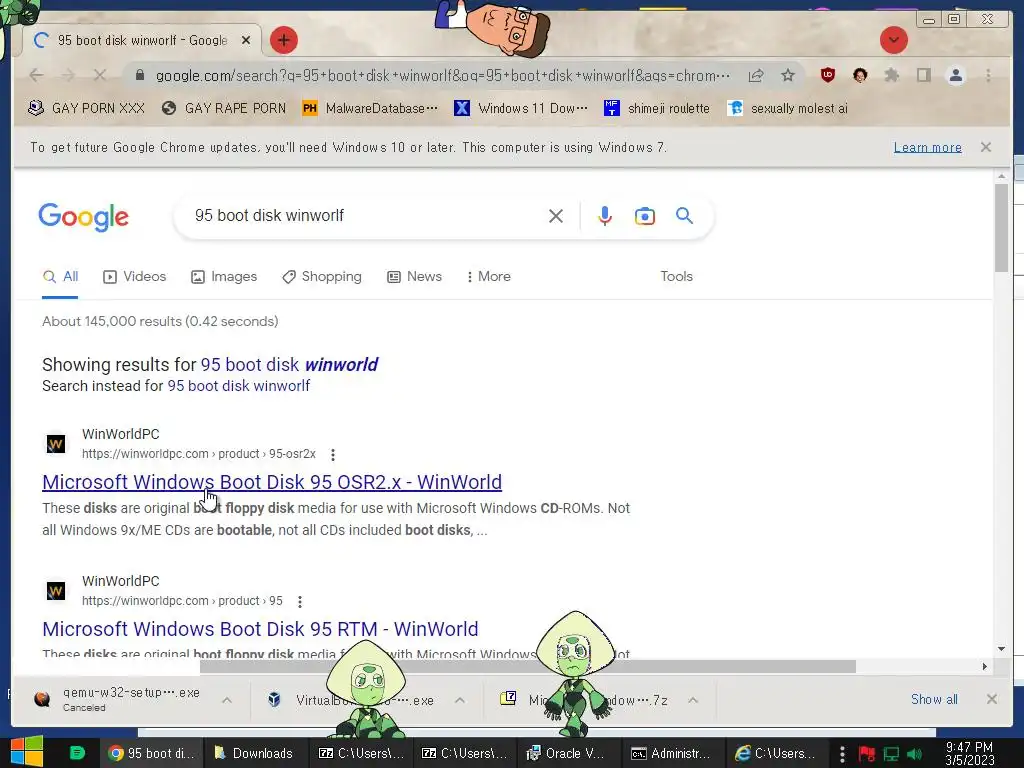The width and height of the screenshot is (1024, 768).
Task: Open the Extensions puzzle piece menu
Action: (891, 76)
